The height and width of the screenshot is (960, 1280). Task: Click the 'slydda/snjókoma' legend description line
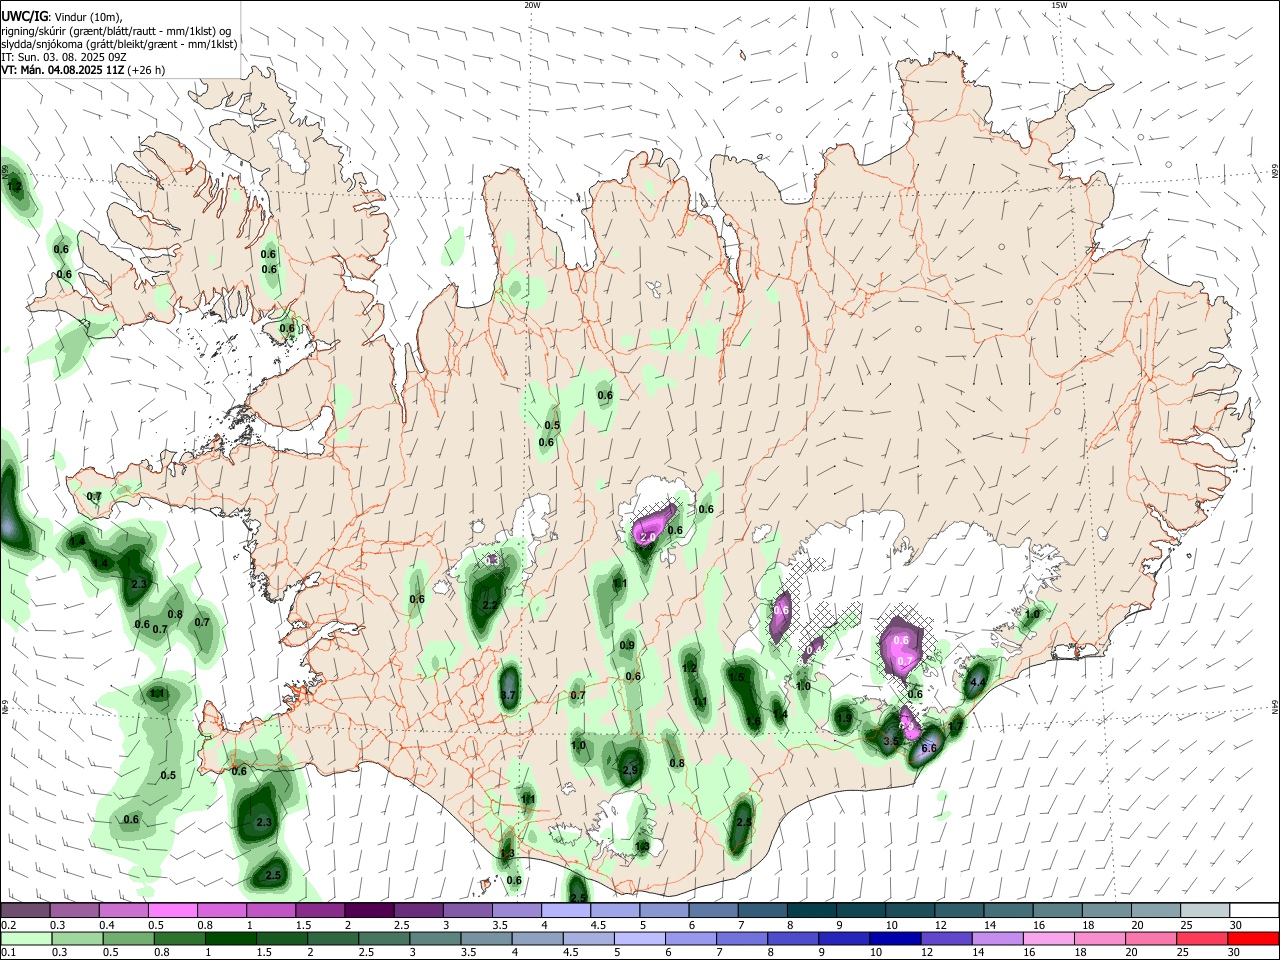tap(119, 44)
